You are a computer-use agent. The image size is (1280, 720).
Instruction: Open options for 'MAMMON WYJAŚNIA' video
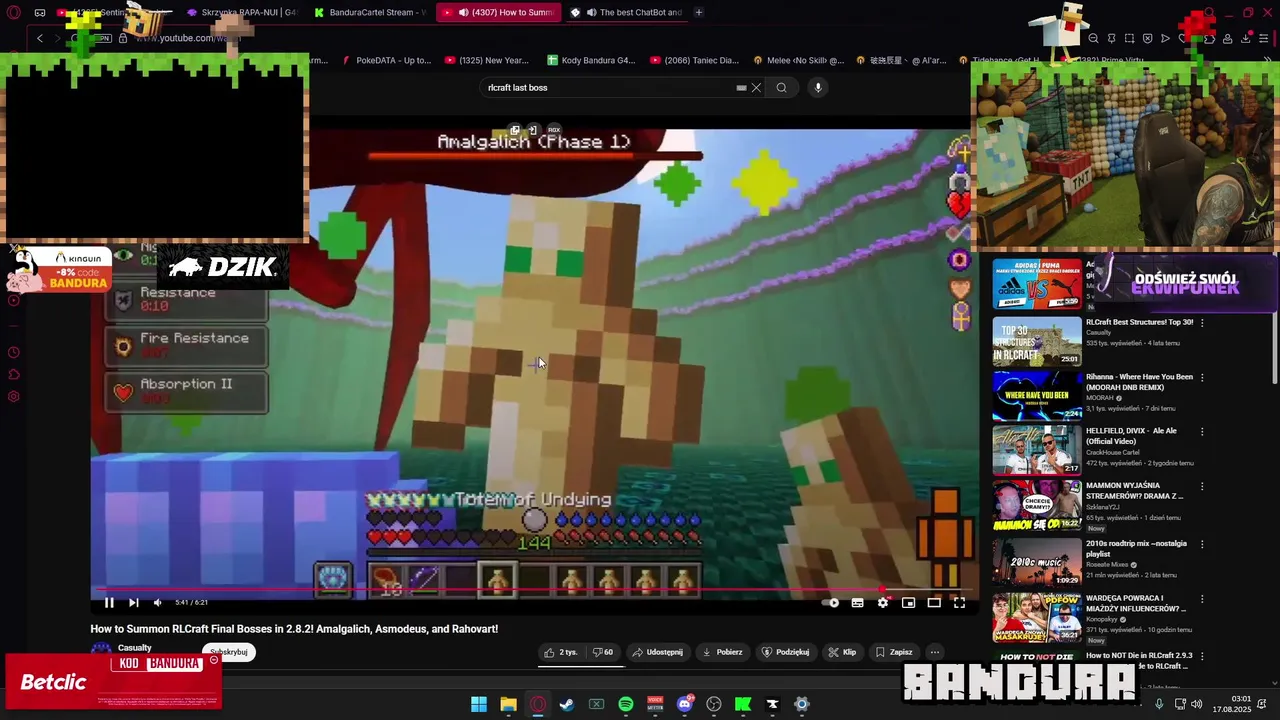click(x=1202, y=486)
